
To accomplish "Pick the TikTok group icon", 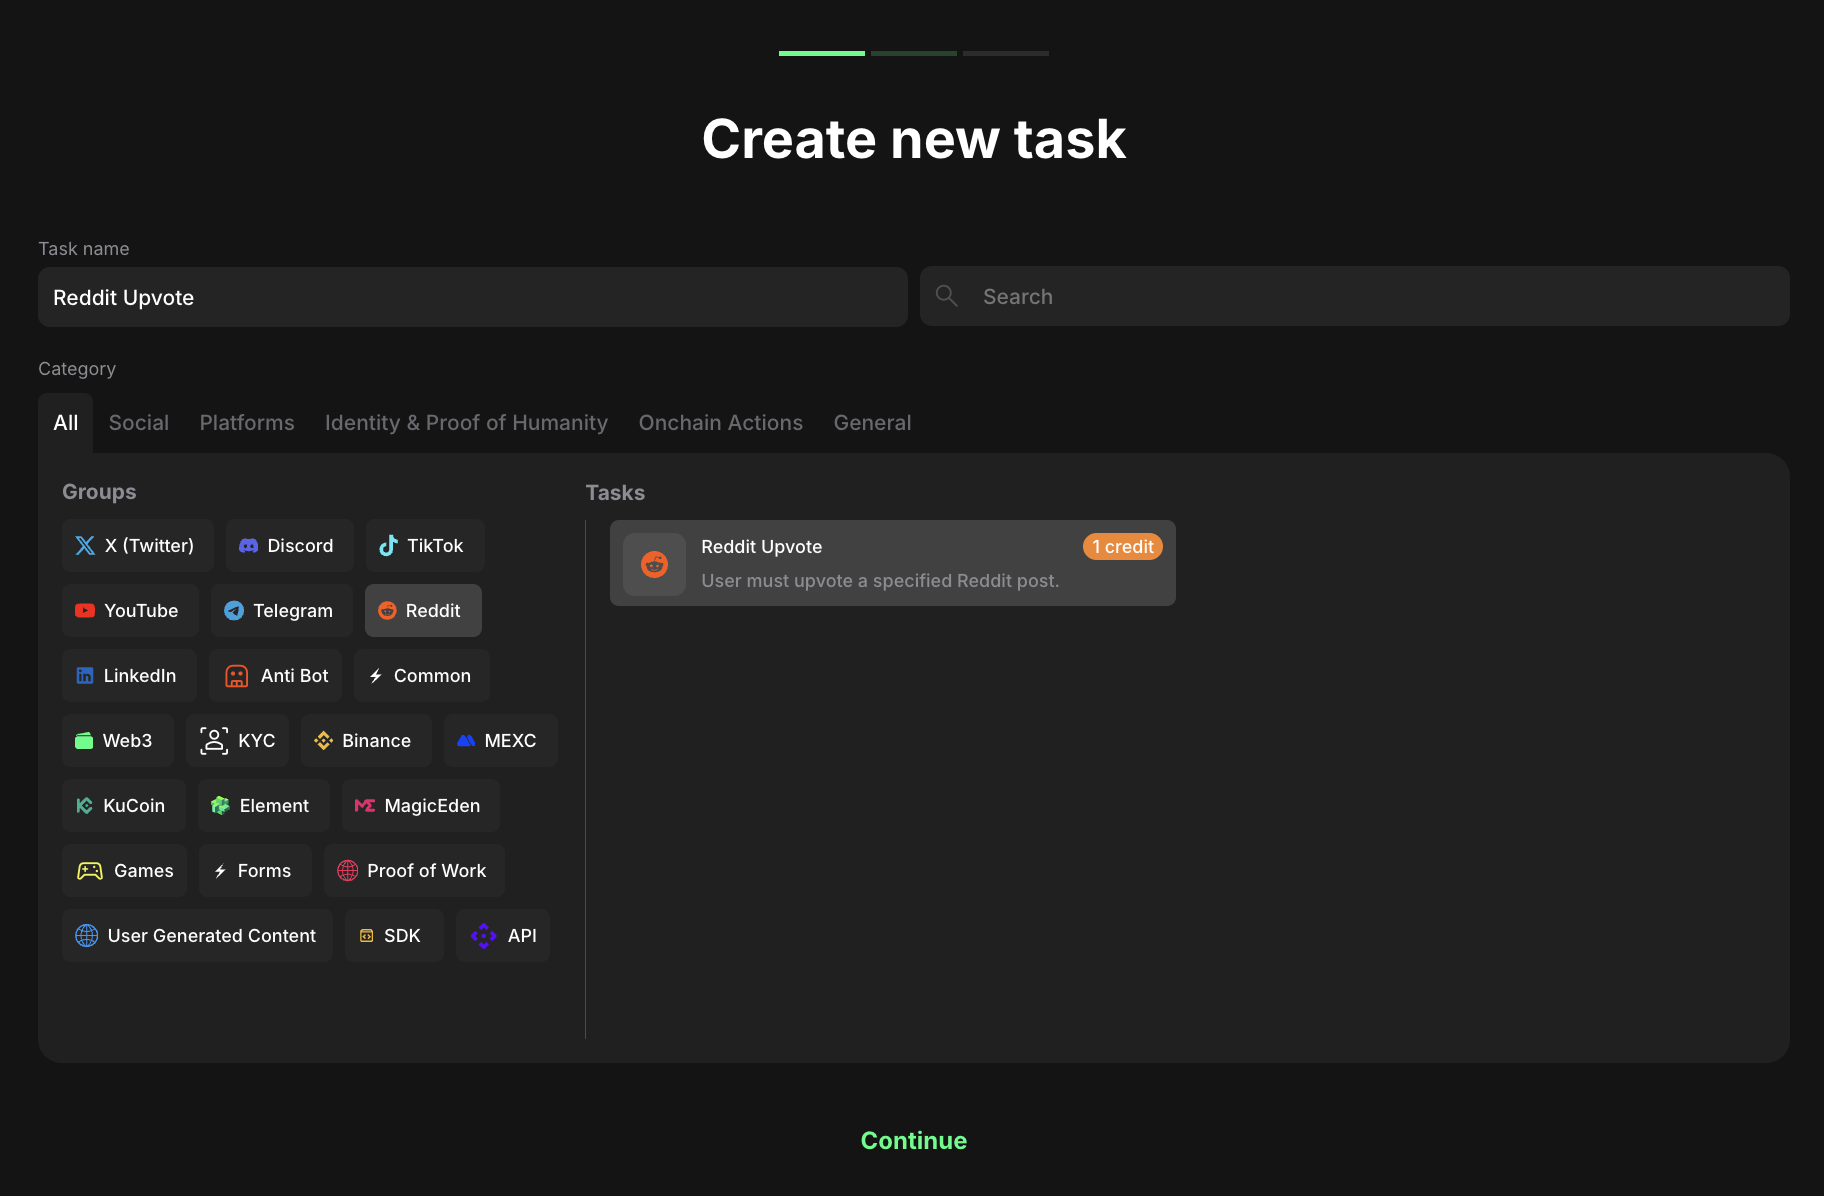I will [x=388, y=546].
